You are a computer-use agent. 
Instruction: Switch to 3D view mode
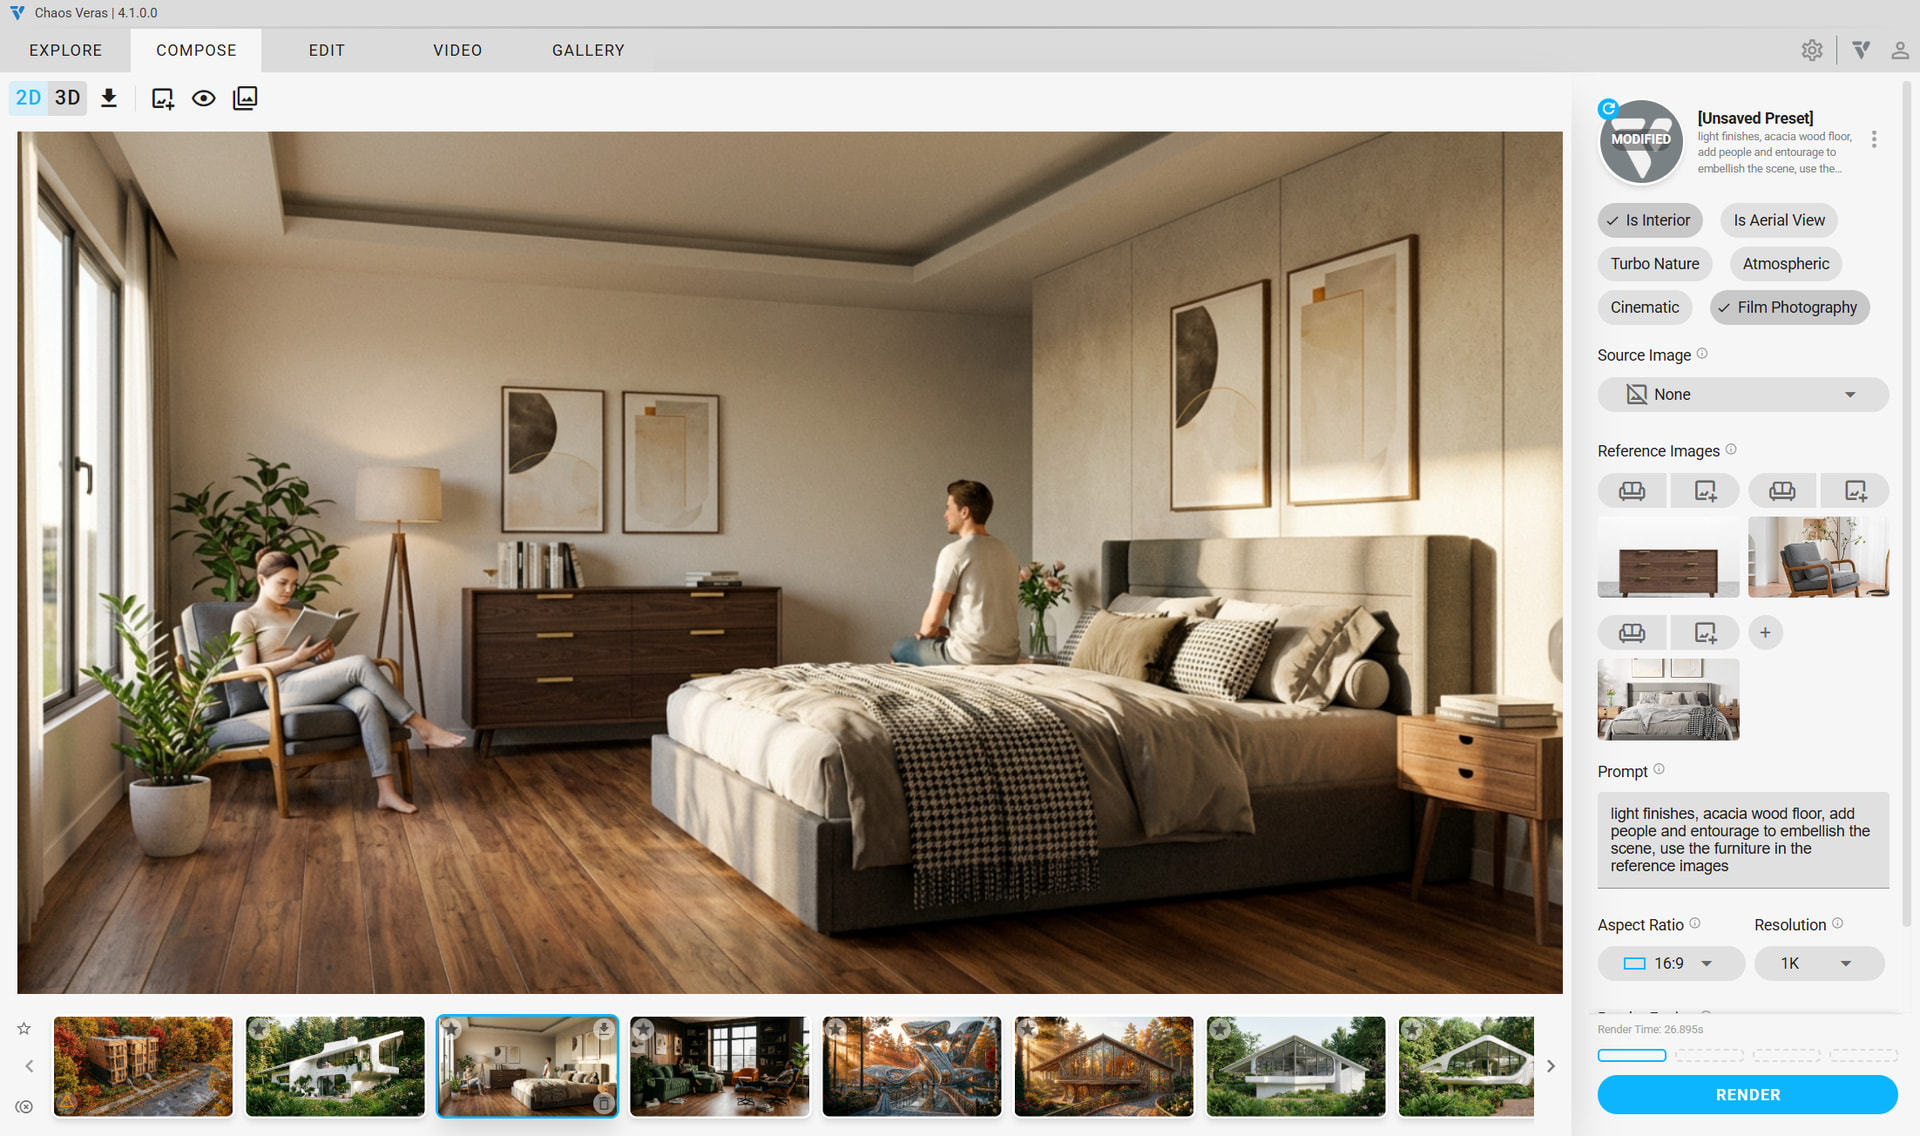tap(68, 98)
